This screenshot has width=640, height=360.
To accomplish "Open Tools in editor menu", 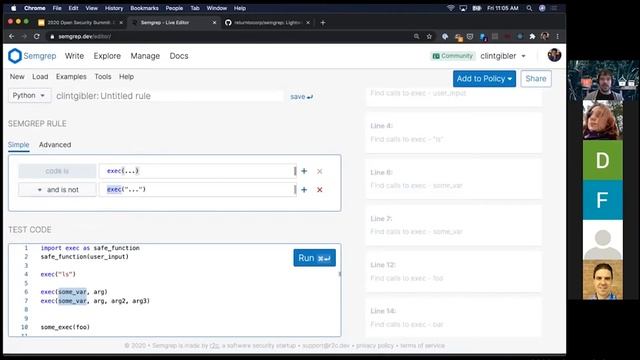I will coord(102,77).
